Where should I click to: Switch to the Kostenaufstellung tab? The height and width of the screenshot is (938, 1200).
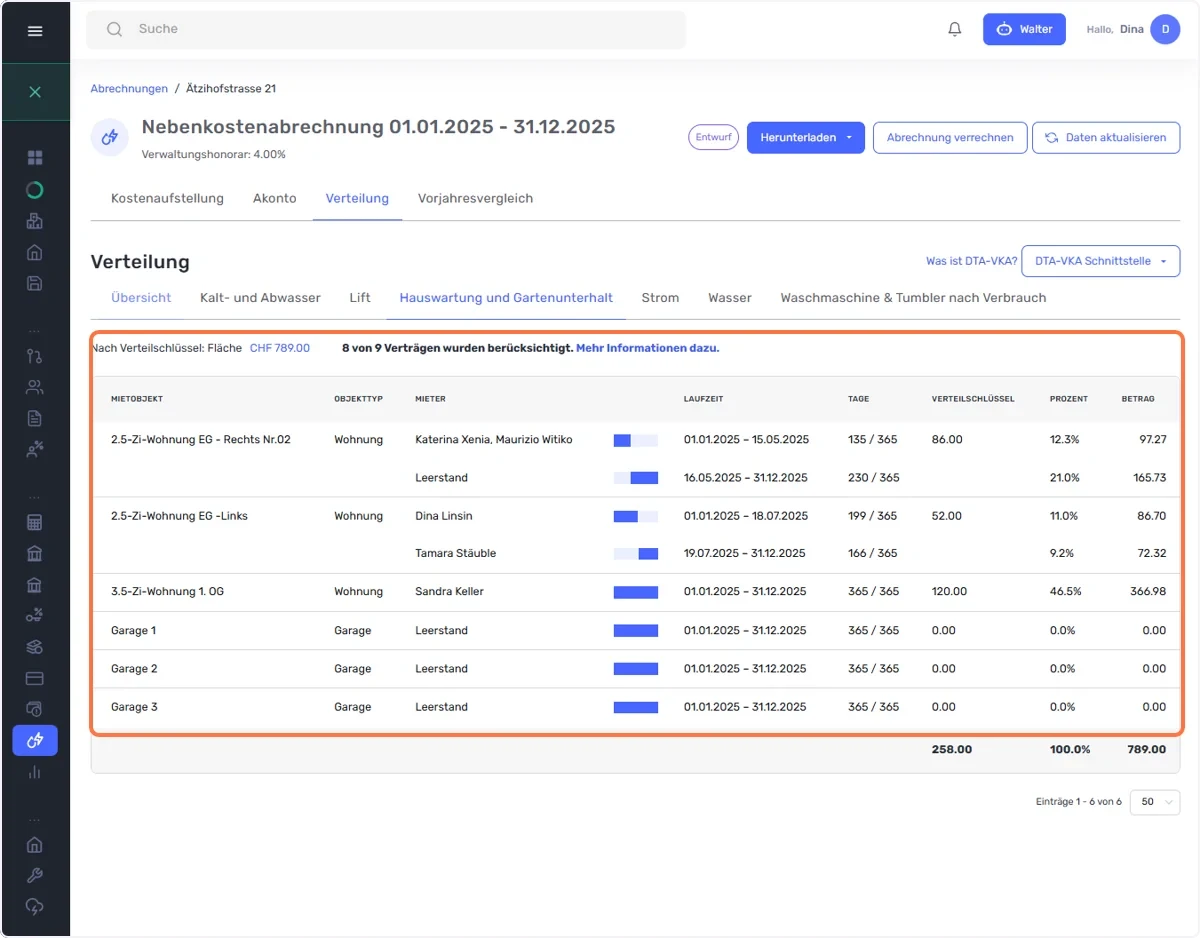click(x=167, y=198)
